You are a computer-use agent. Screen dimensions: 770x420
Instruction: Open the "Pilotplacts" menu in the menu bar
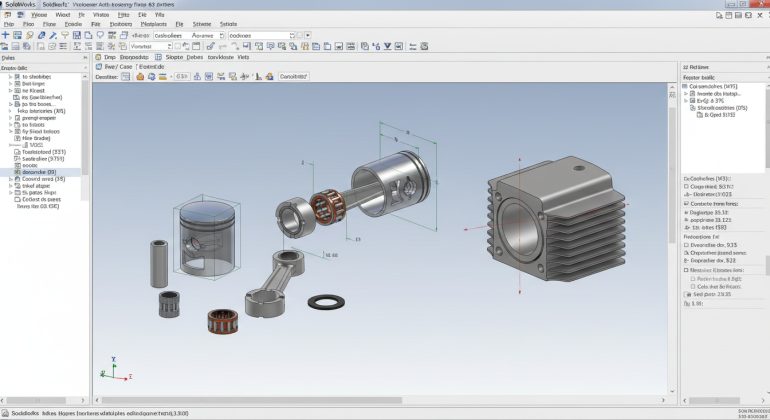click(x=153, y=22)
